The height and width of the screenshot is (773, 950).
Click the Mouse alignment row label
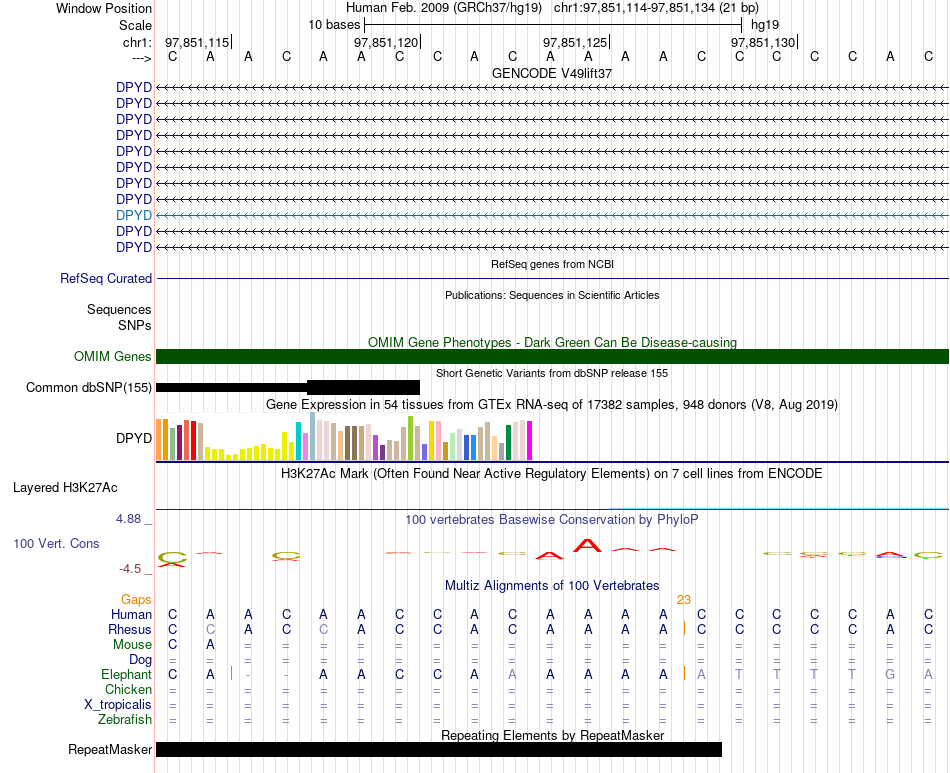coord(133,645)
